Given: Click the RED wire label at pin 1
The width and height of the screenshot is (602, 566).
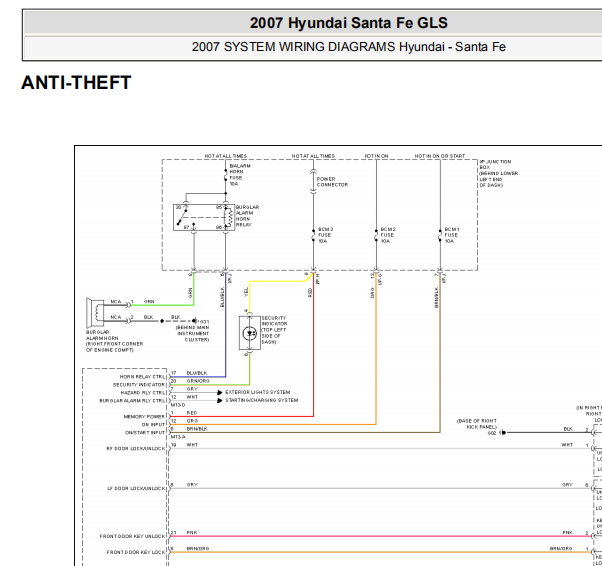Looking at the screenshot, I should pos(192,413).
